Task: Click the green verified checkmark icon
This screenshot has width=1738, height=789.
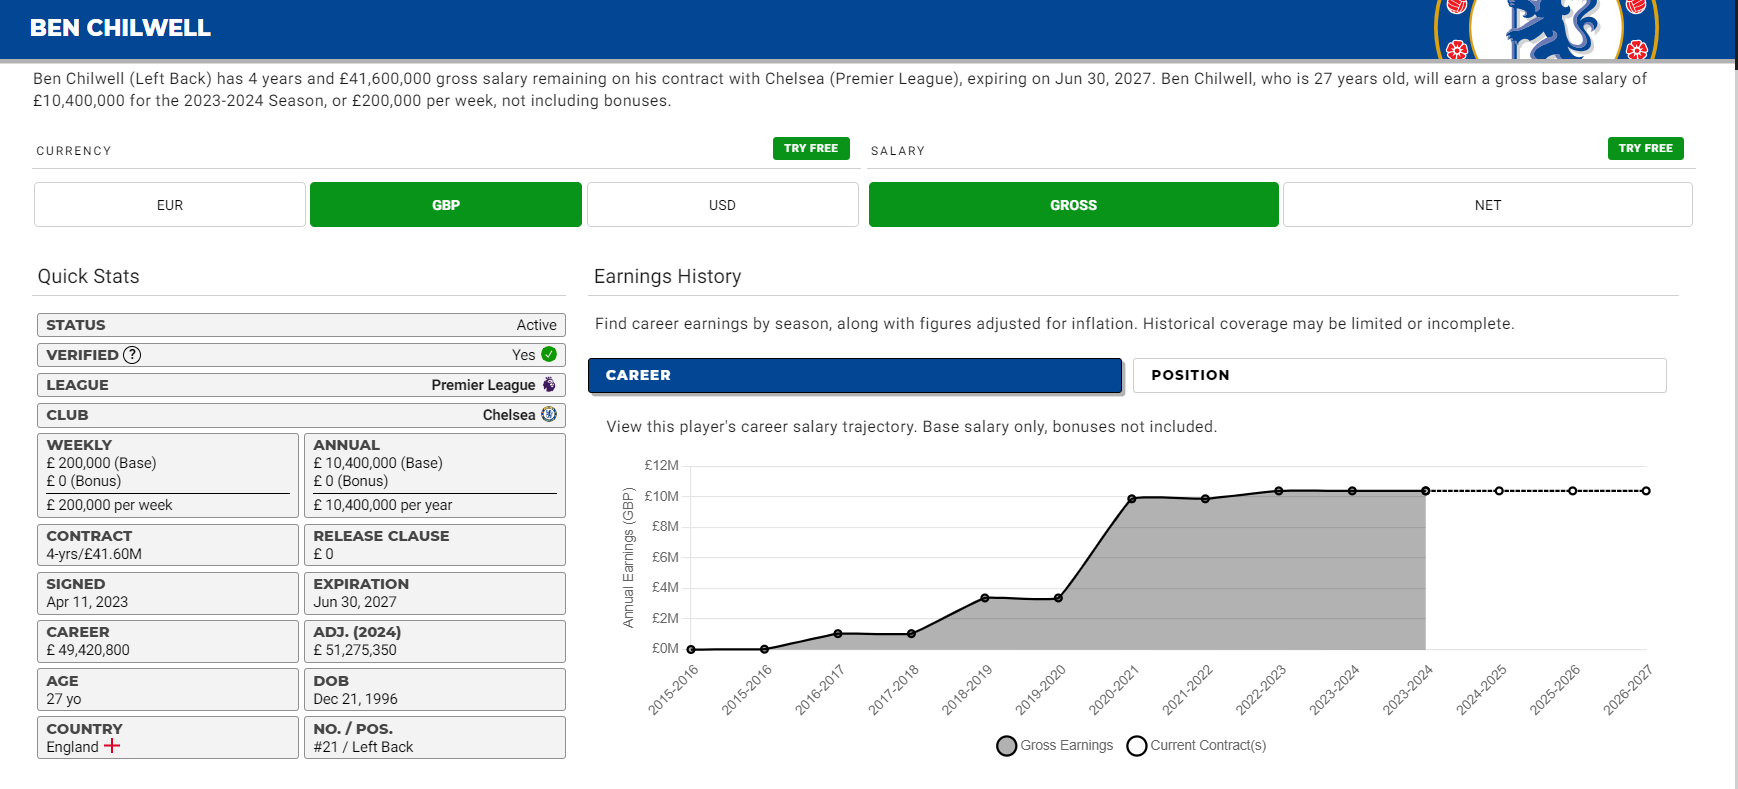Action: (x=549, y=354)
